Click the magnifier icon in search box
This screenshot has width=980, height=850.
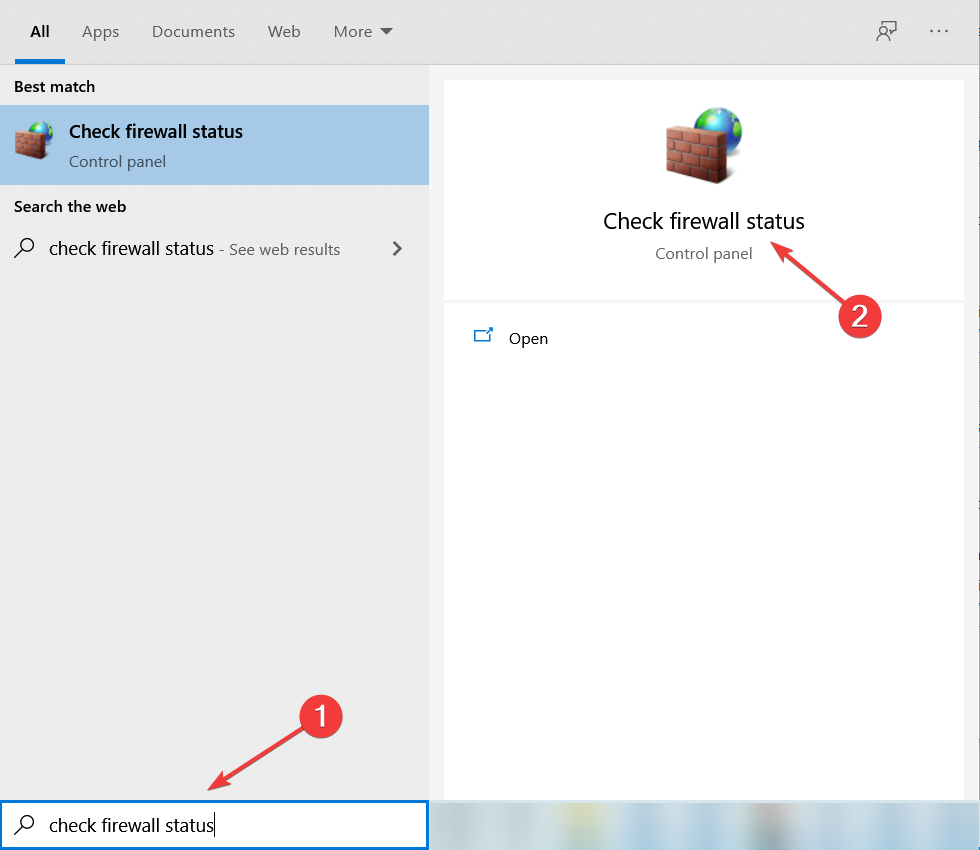pos(24,824)
